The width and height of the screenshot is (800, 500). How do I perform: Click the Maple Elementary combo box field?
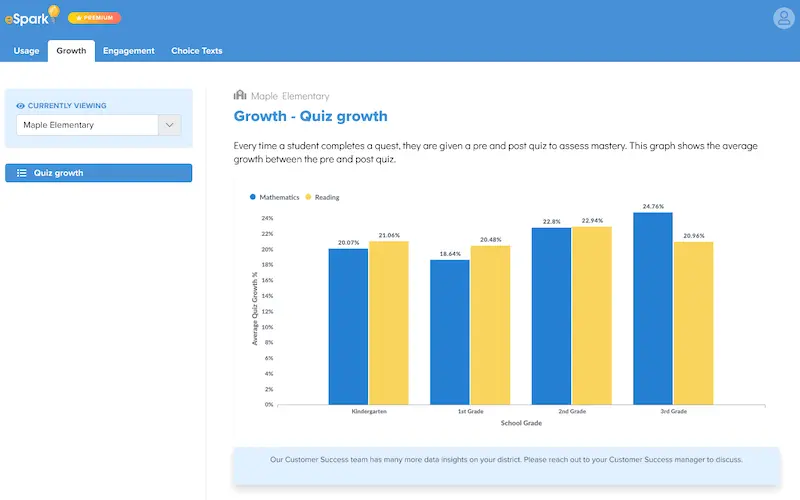98,125
